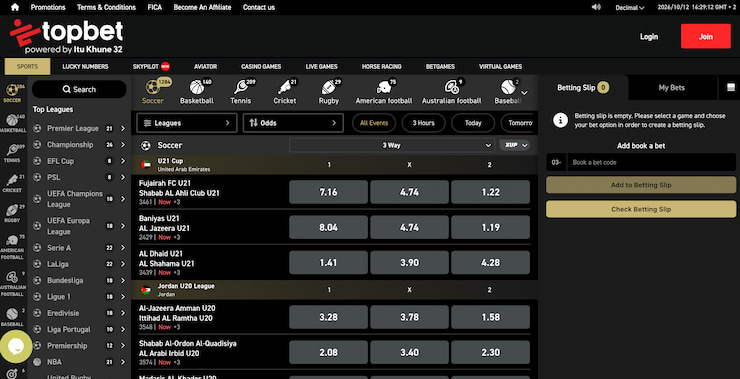740x379 pixels.
Task: Select Soccer in the left sidebar
Action: 13,93
